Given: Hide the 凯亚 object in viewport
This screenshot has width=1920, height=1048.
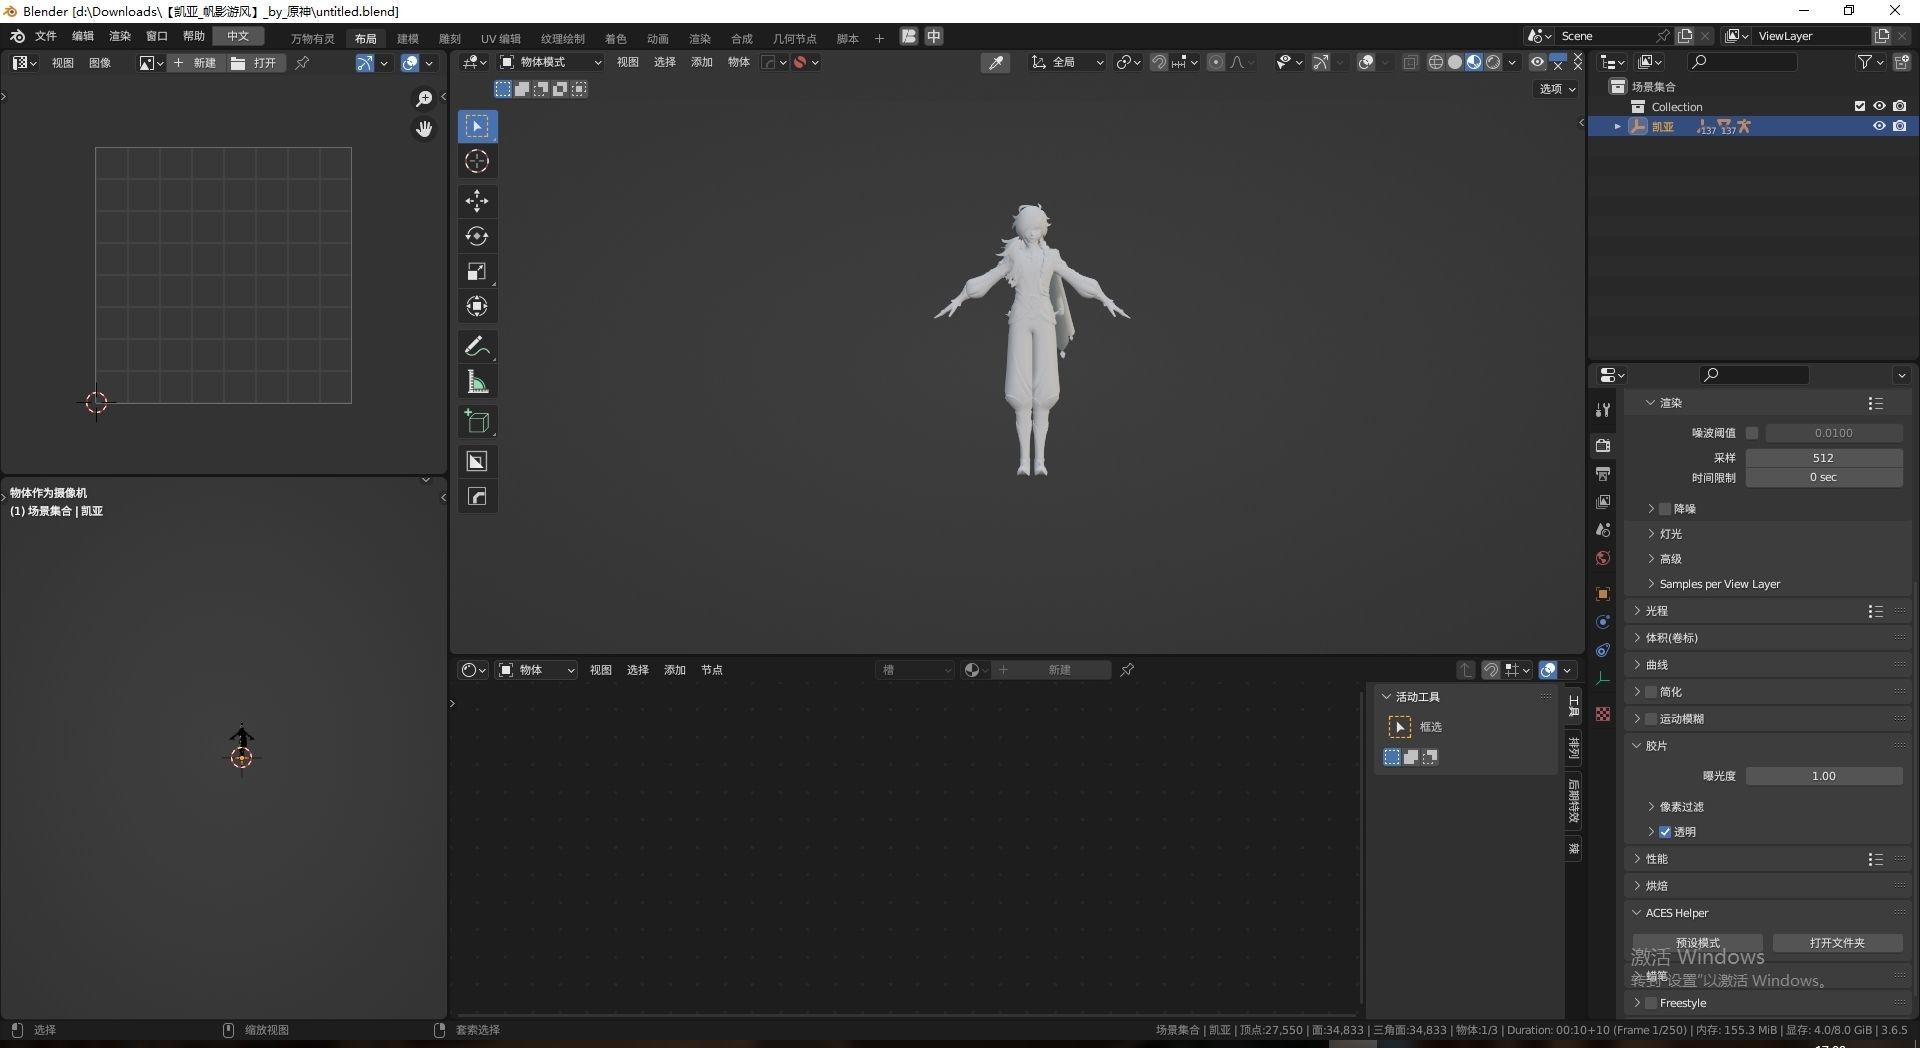Looking at the screenshot, I should pos(1879,126).
